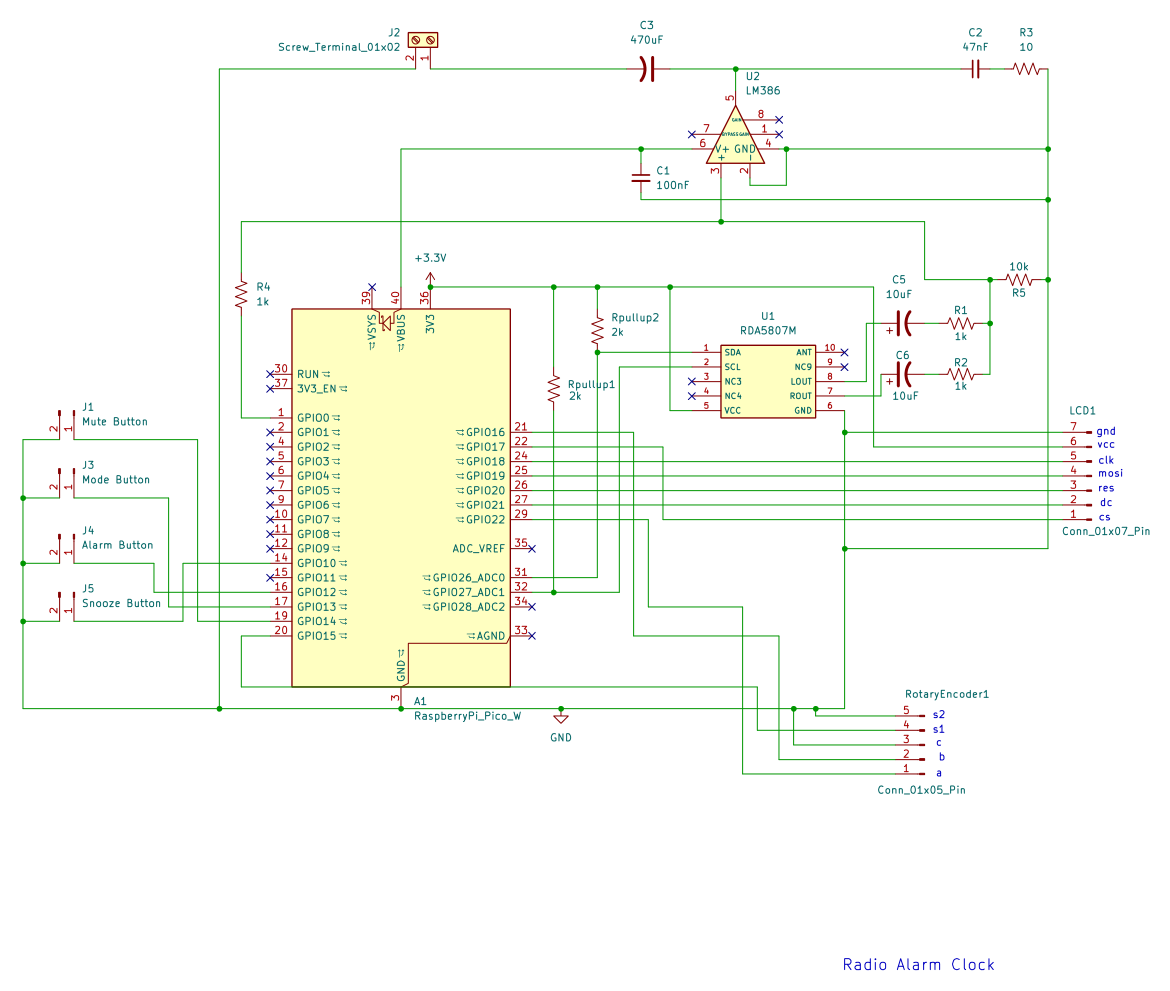Viewport: 1170px width, 991px height.
Task: Select the J4 Alarm Button connector symbol
Action: tap(66, 547)
